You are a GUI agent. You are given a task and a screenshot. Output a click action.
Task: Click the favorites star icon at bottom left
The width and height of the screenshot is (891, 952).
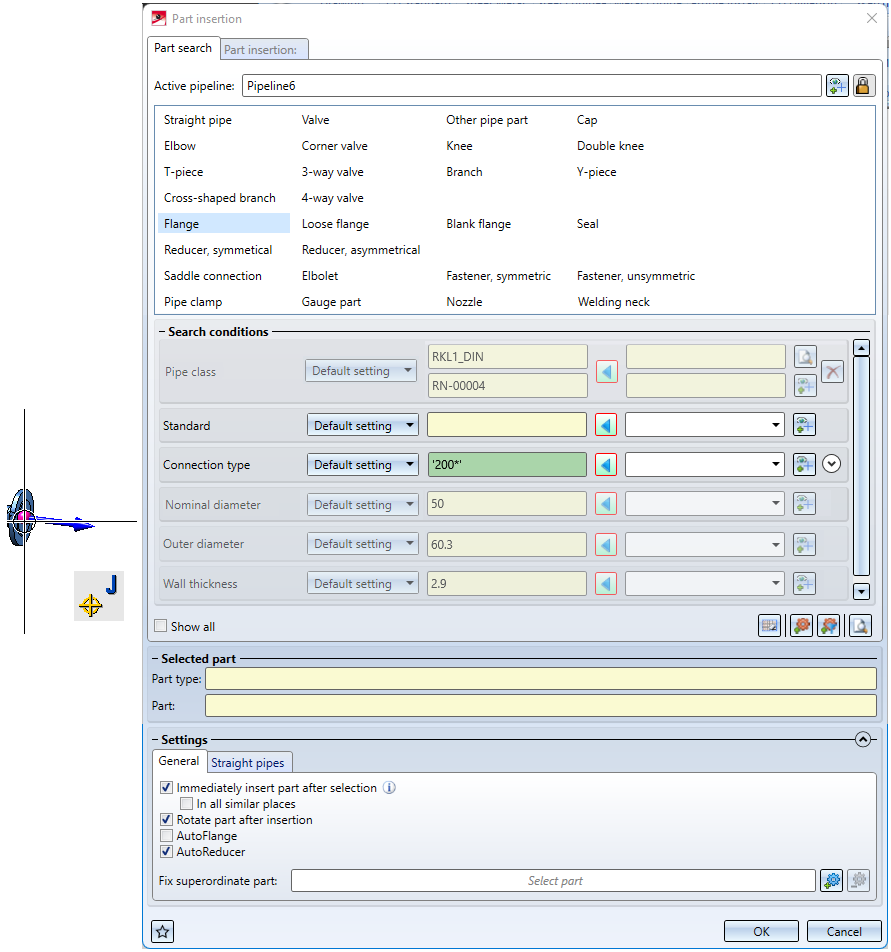coord(162,931)
